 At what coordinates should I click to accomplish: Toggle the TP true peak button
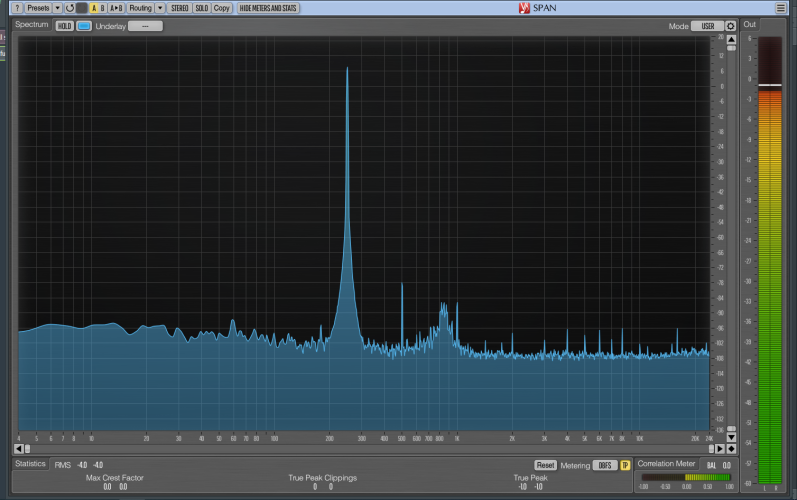click(625, 465)
